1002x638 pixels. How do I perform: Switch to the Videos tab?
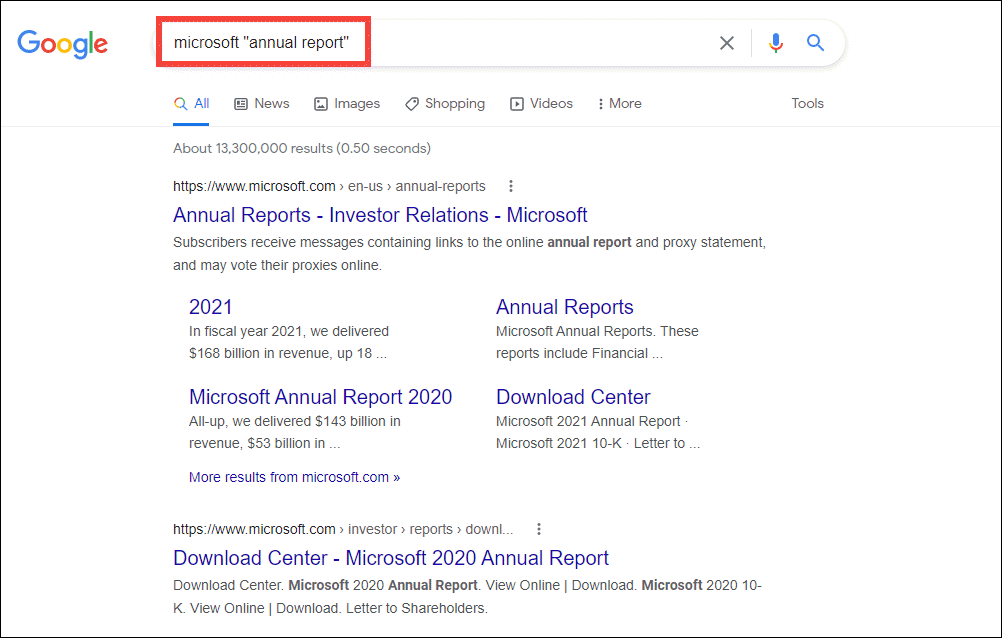[541, 104]
